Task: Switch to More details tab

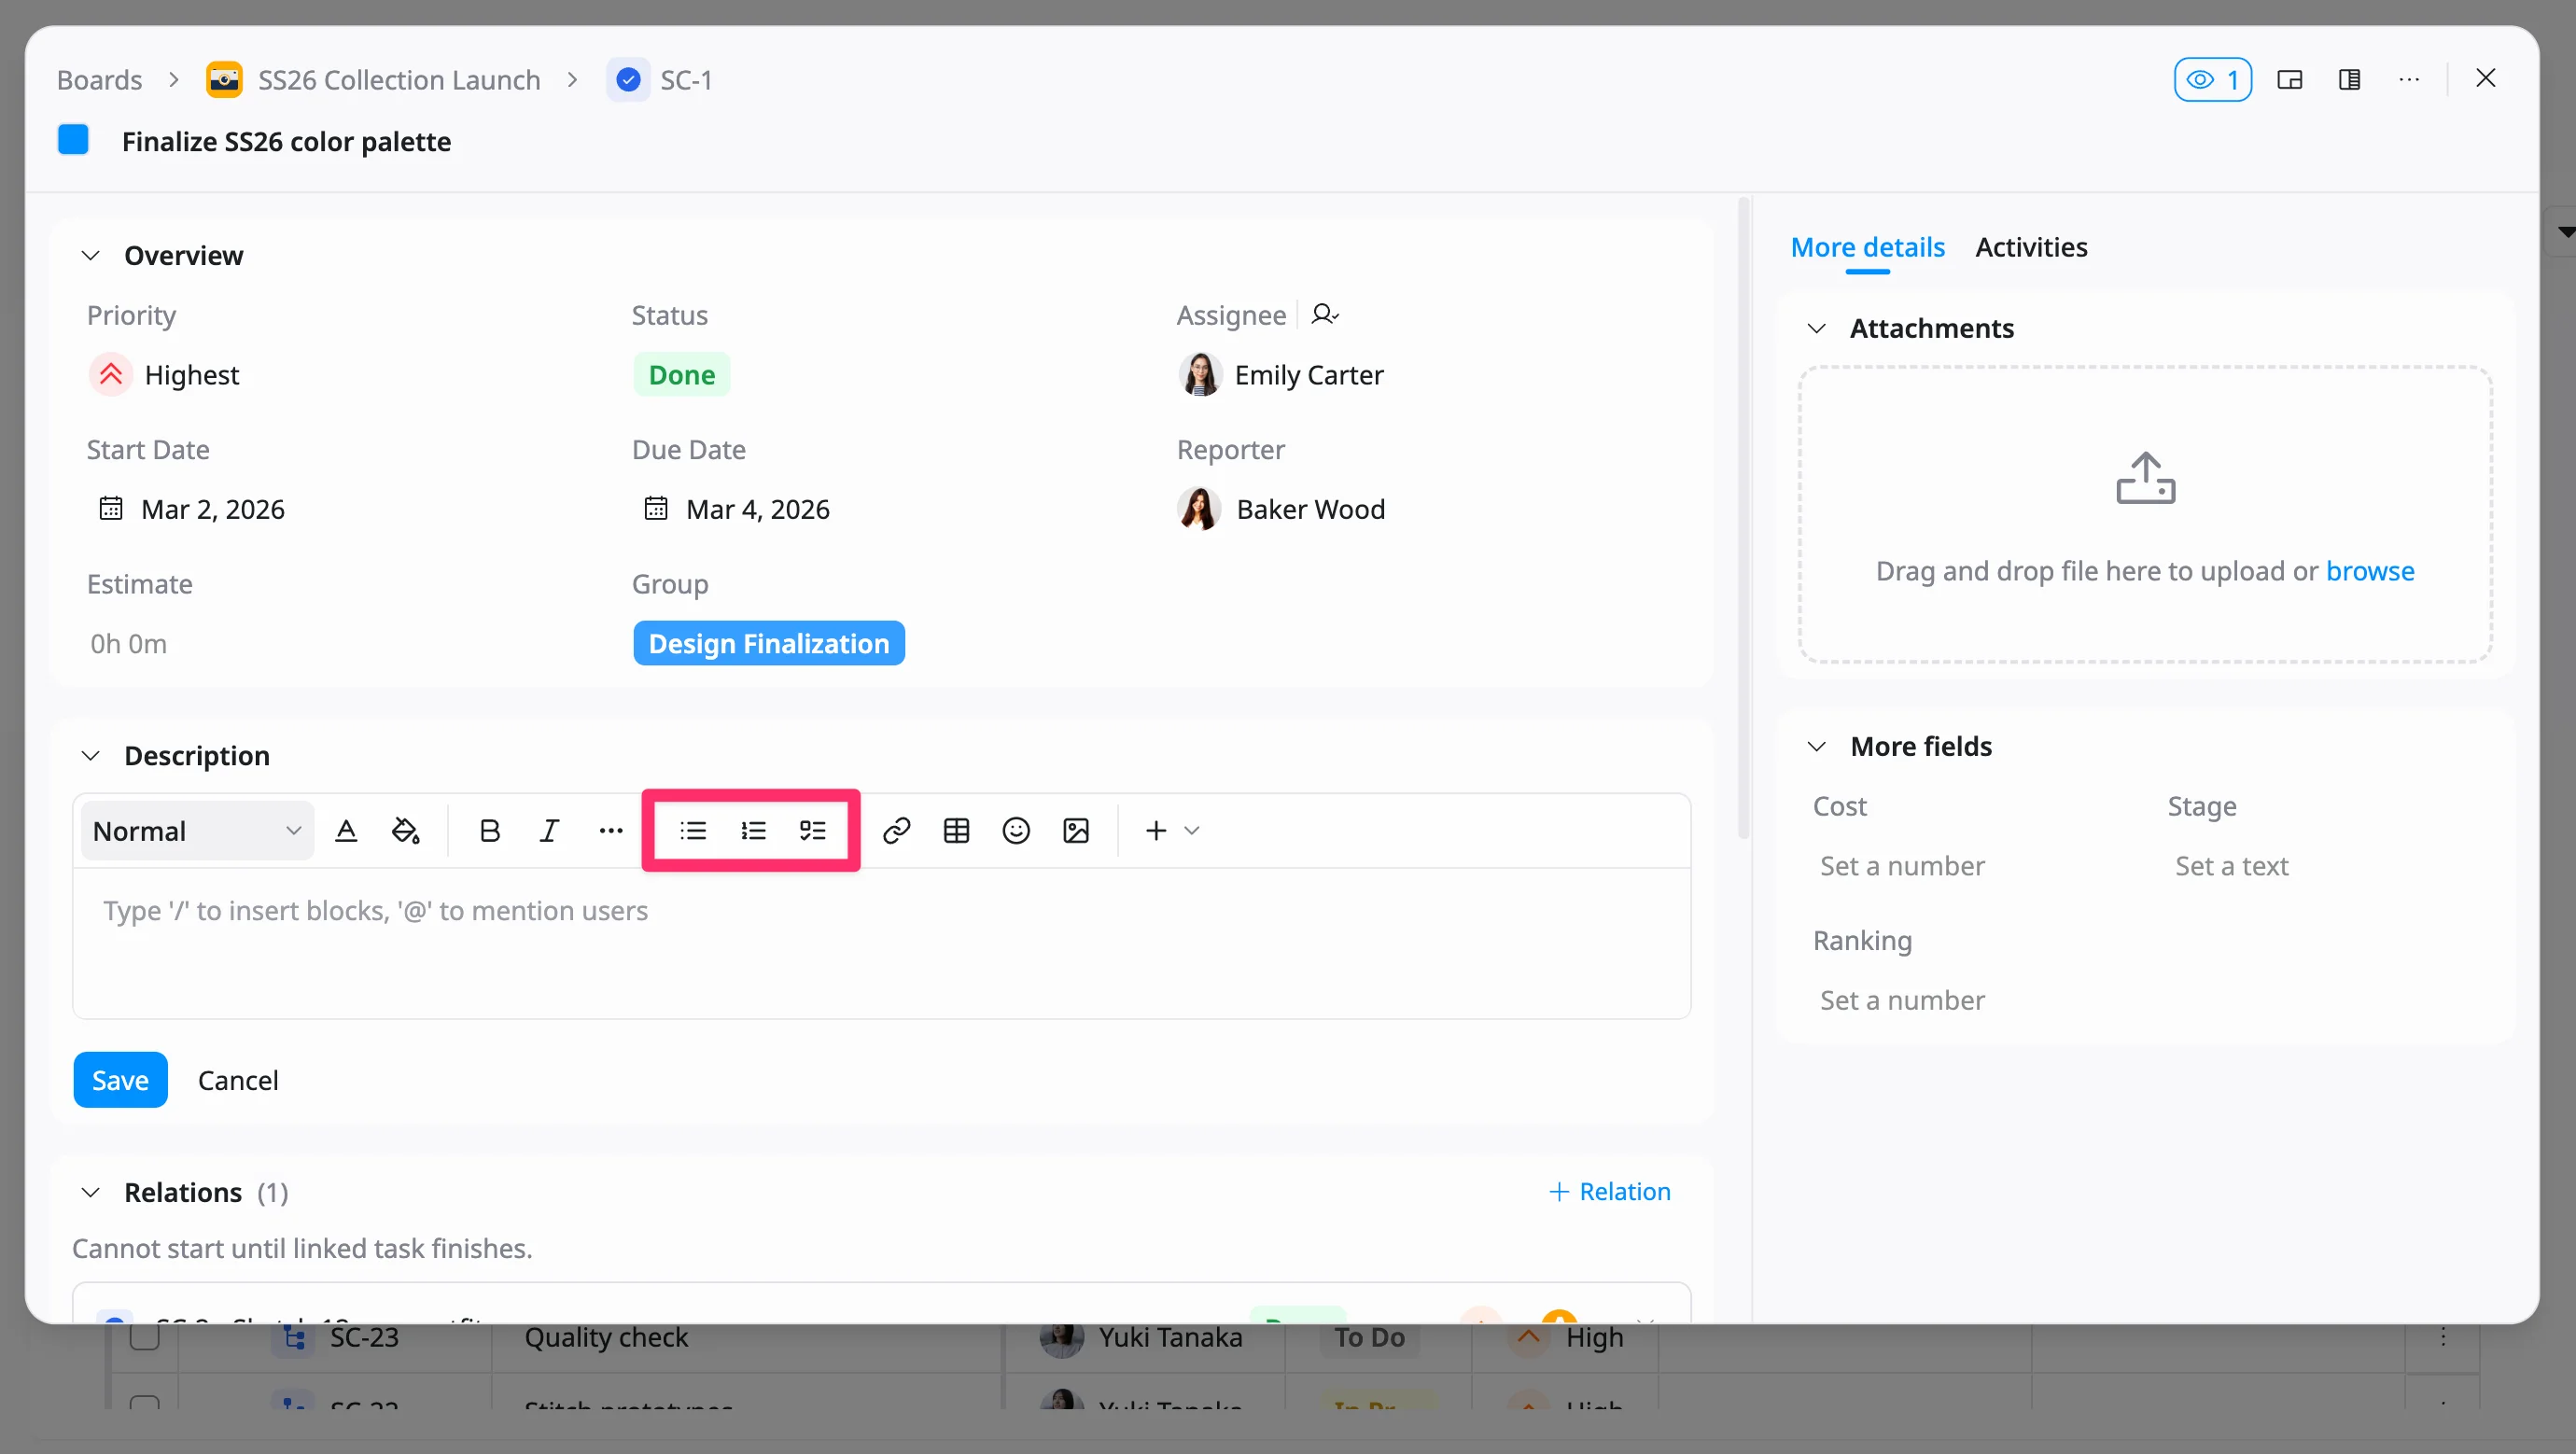Action: [x=1867, y=247]
